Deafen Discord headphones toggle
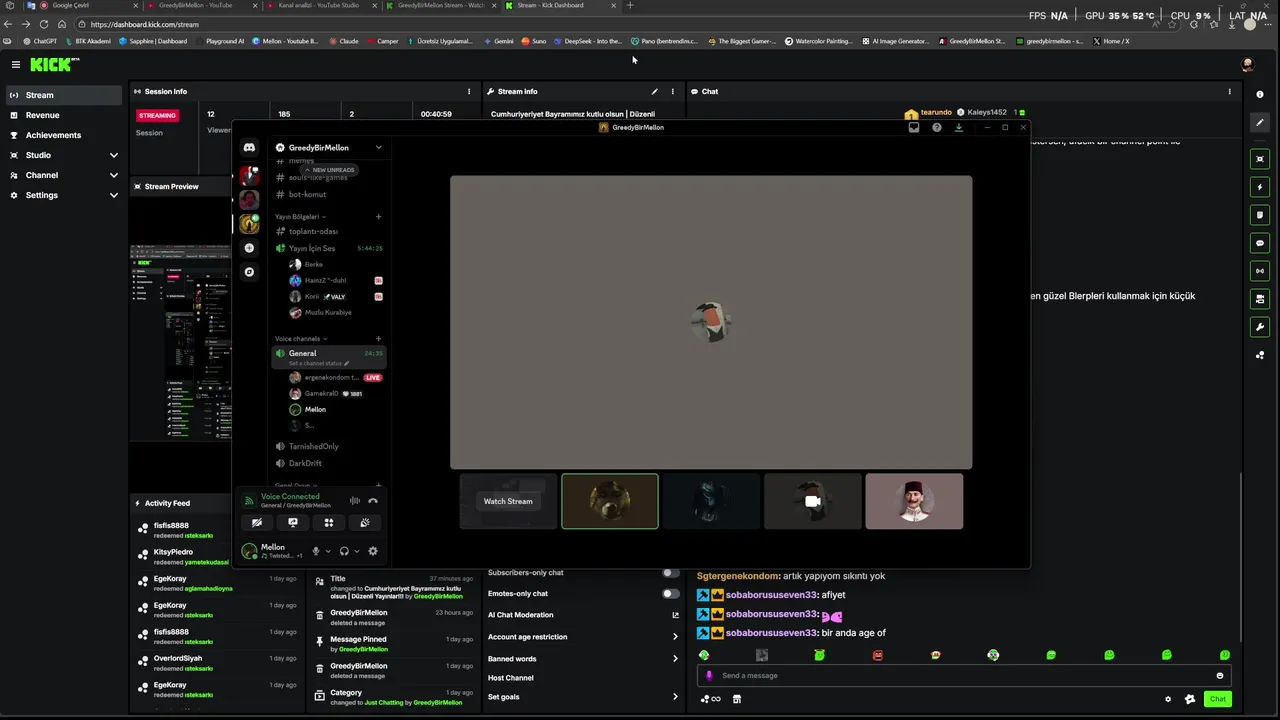The image size is (1280, 720). [344, 551]
